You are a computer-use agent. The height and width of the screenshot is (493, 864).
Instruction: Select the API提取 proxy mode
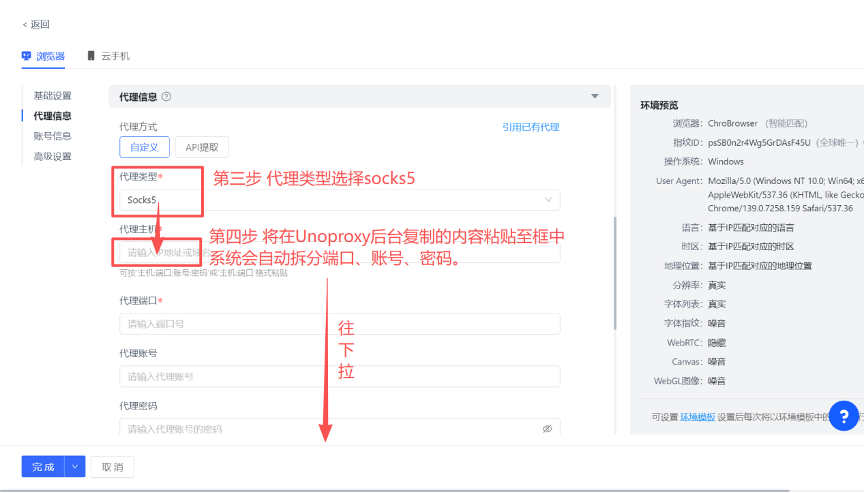[x=202, y=147]
